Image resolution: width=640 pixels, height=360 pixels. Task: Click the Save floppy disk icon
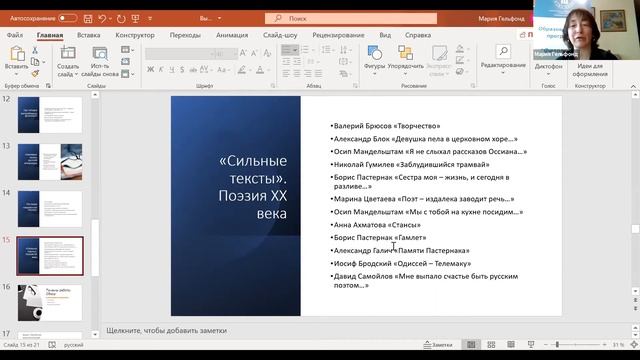coord(88,18)
